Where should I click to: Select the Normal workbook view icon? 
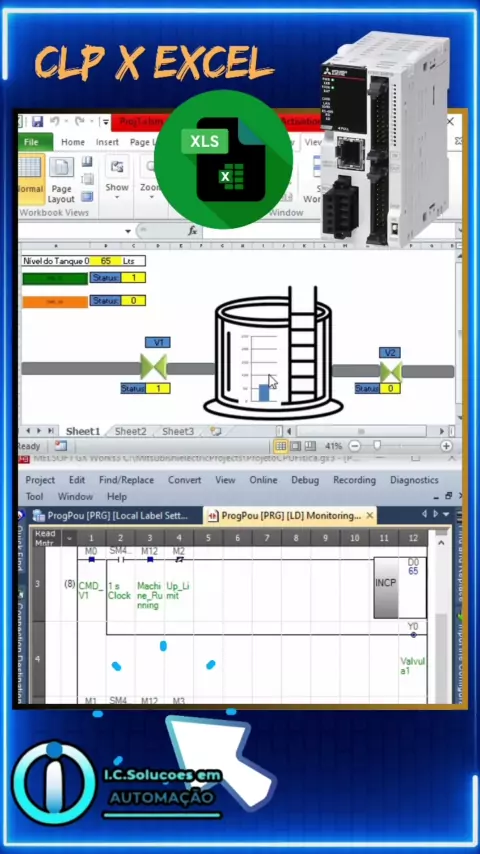[x=29, y=176]
